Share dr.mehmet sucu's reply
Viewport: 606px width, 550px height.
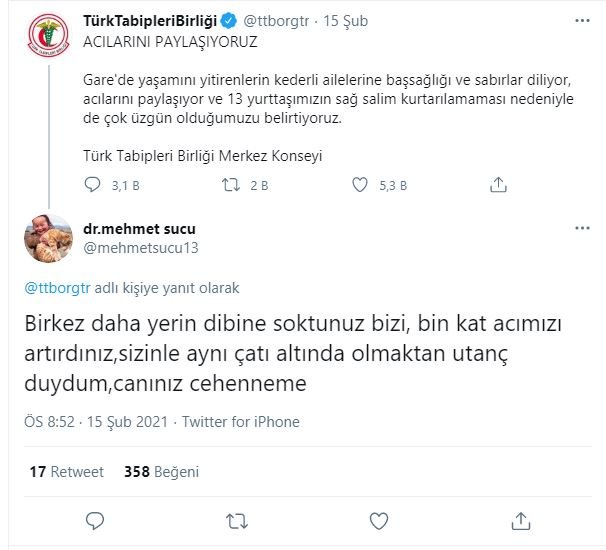(x=521, y=521)
